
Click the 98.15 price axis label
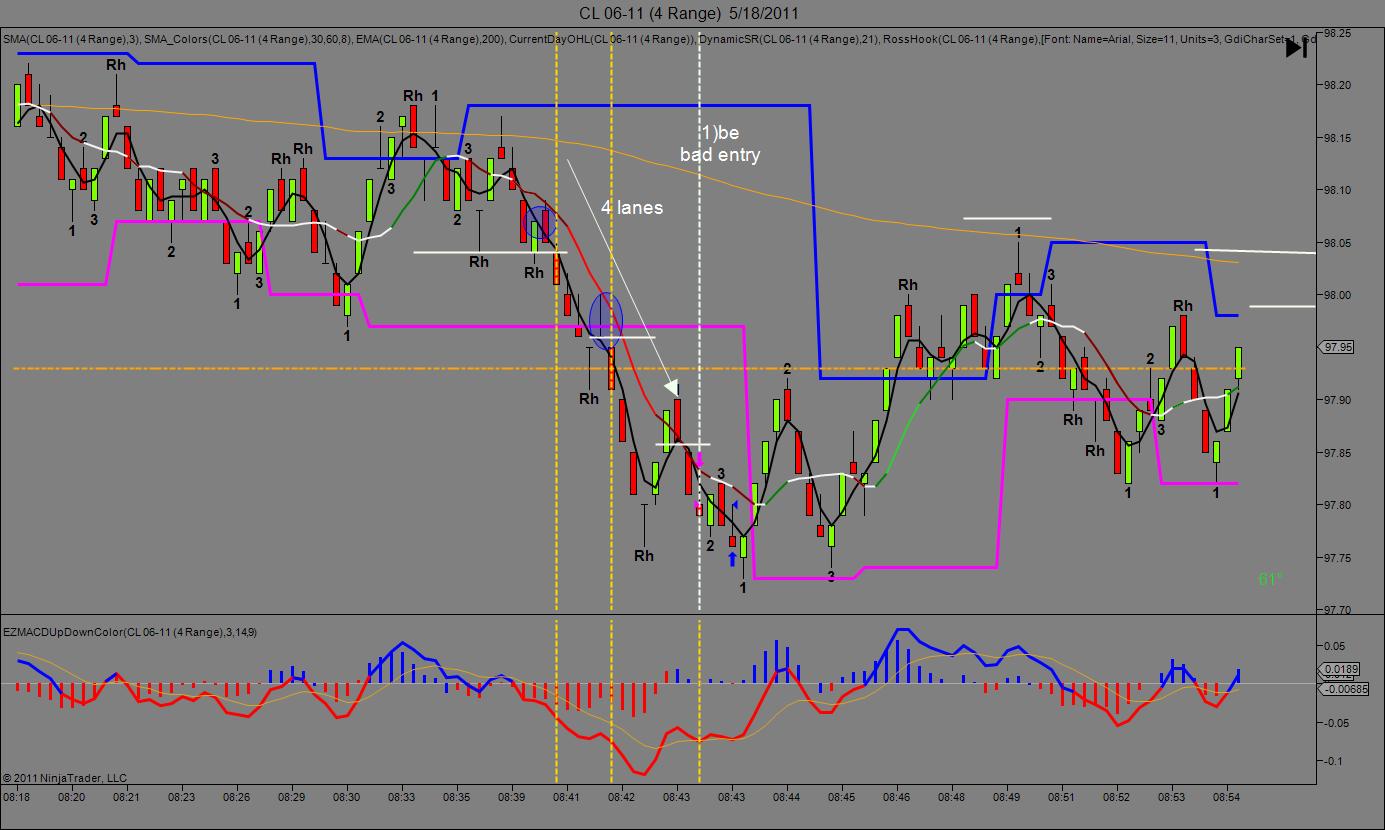pos(1338,138)
